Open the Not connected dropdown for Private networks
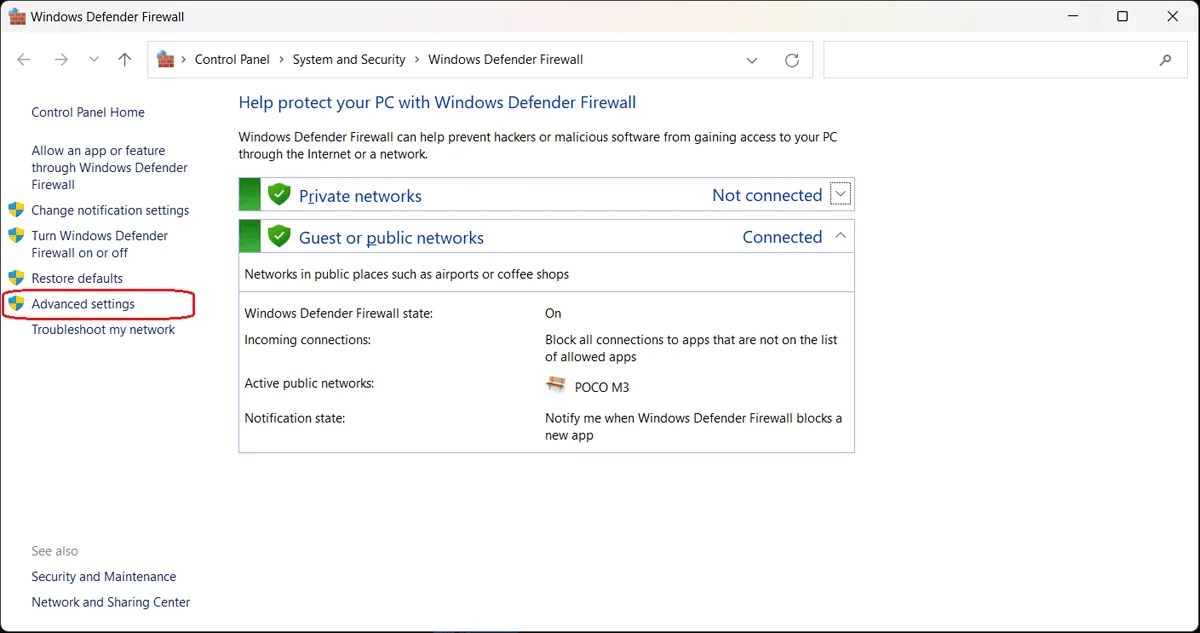Image resolution: width=1200 pixels, height=633 pixels. (x=839, y=193)
